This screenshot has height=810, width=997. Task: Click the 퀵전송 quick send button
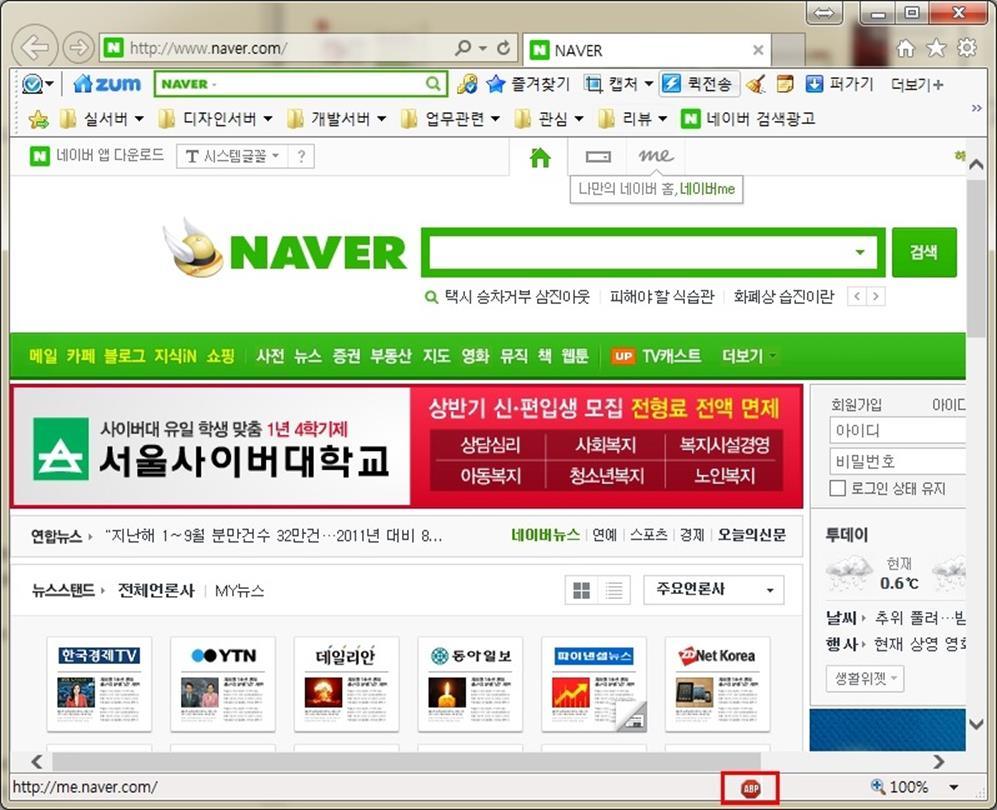click(x=699, y=83)
